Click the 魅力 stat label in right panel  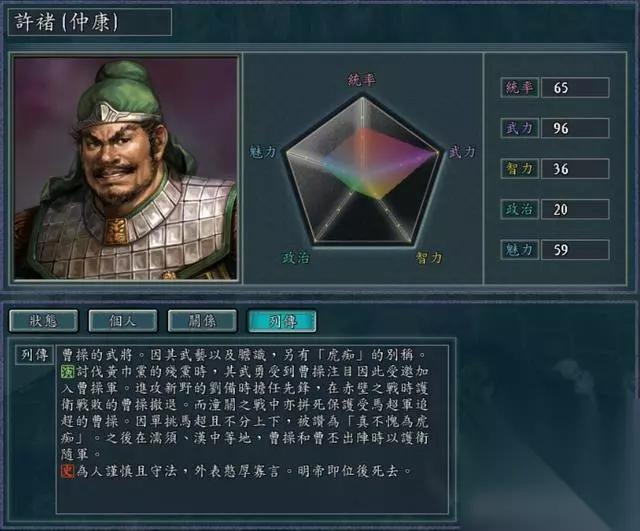point(520,250)
